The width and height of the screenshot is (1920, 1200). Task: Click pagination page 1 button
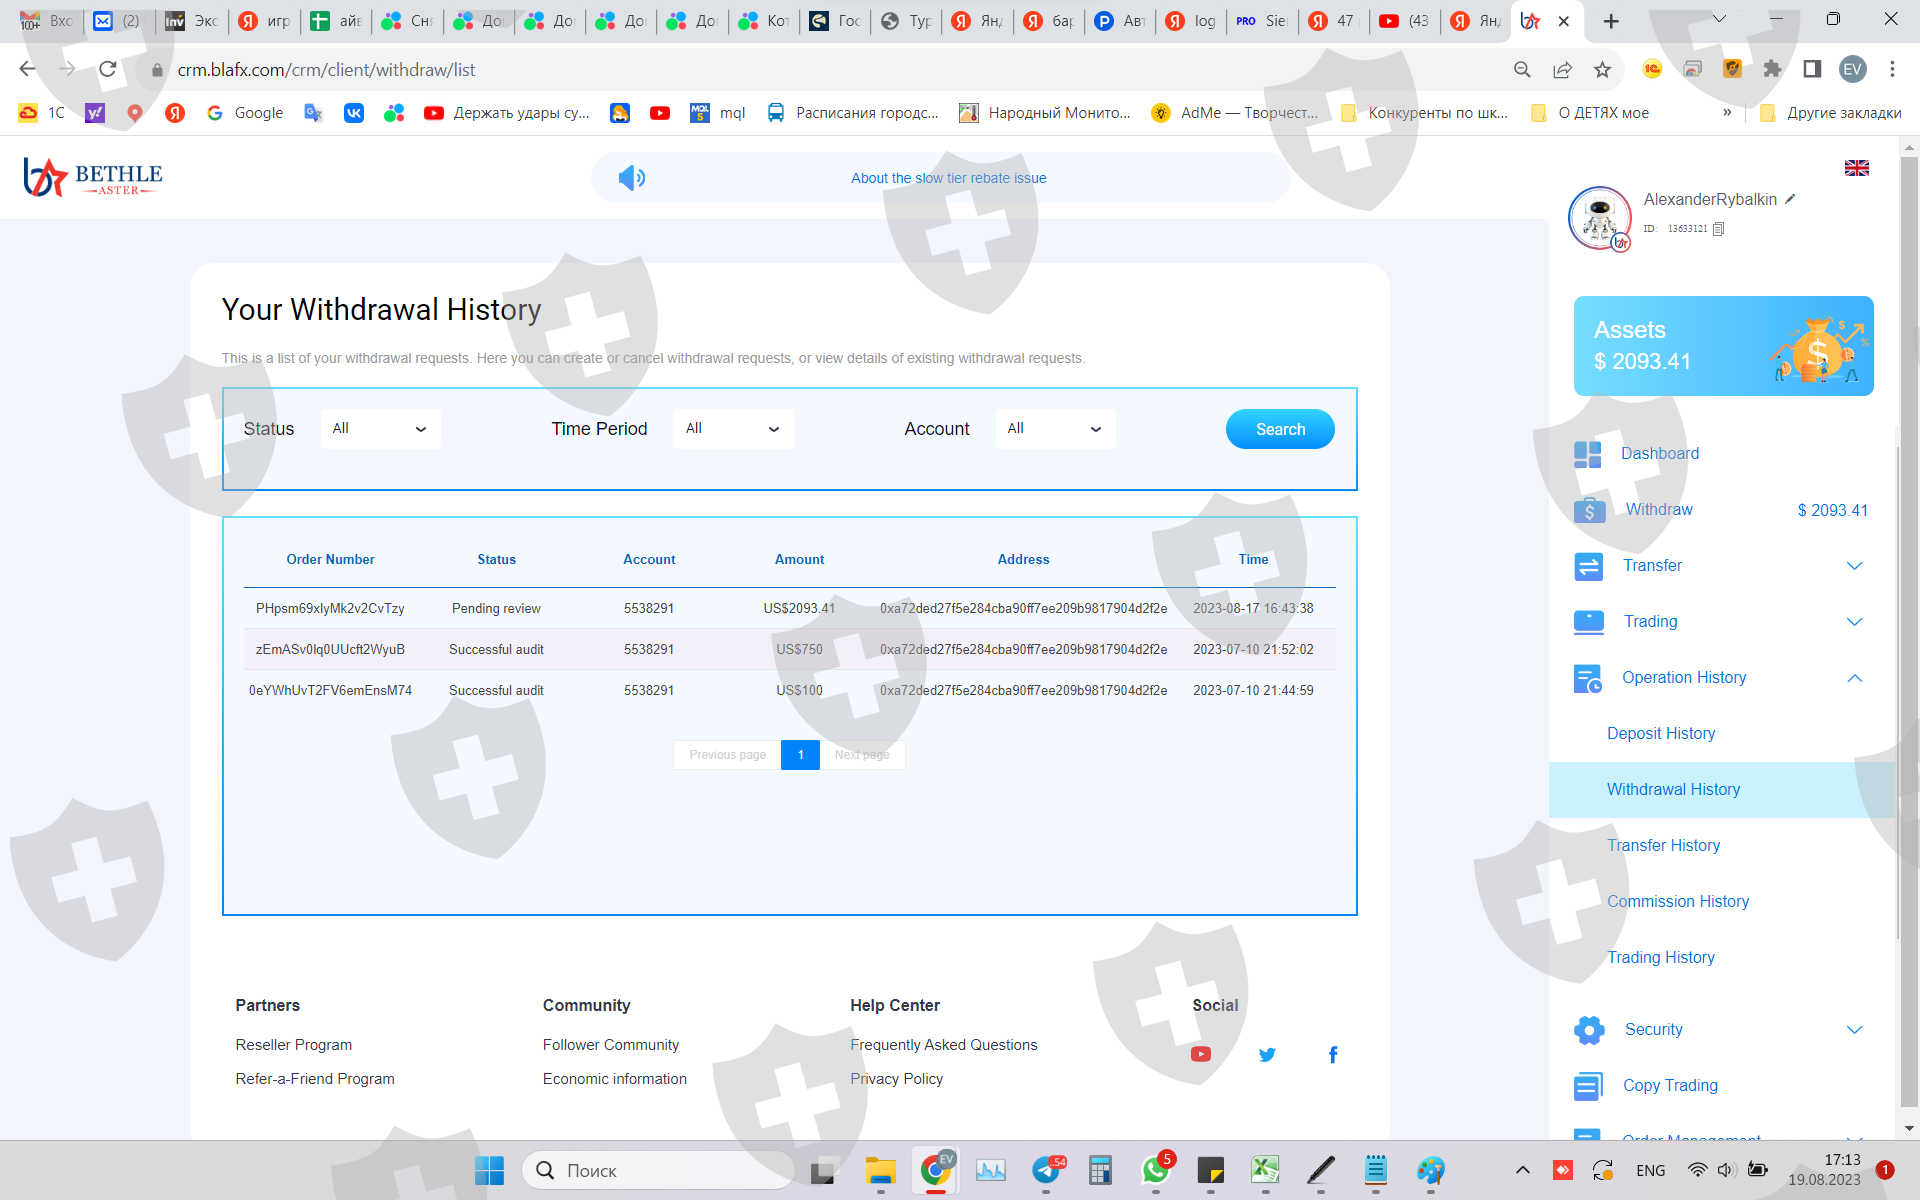(800, 755)
